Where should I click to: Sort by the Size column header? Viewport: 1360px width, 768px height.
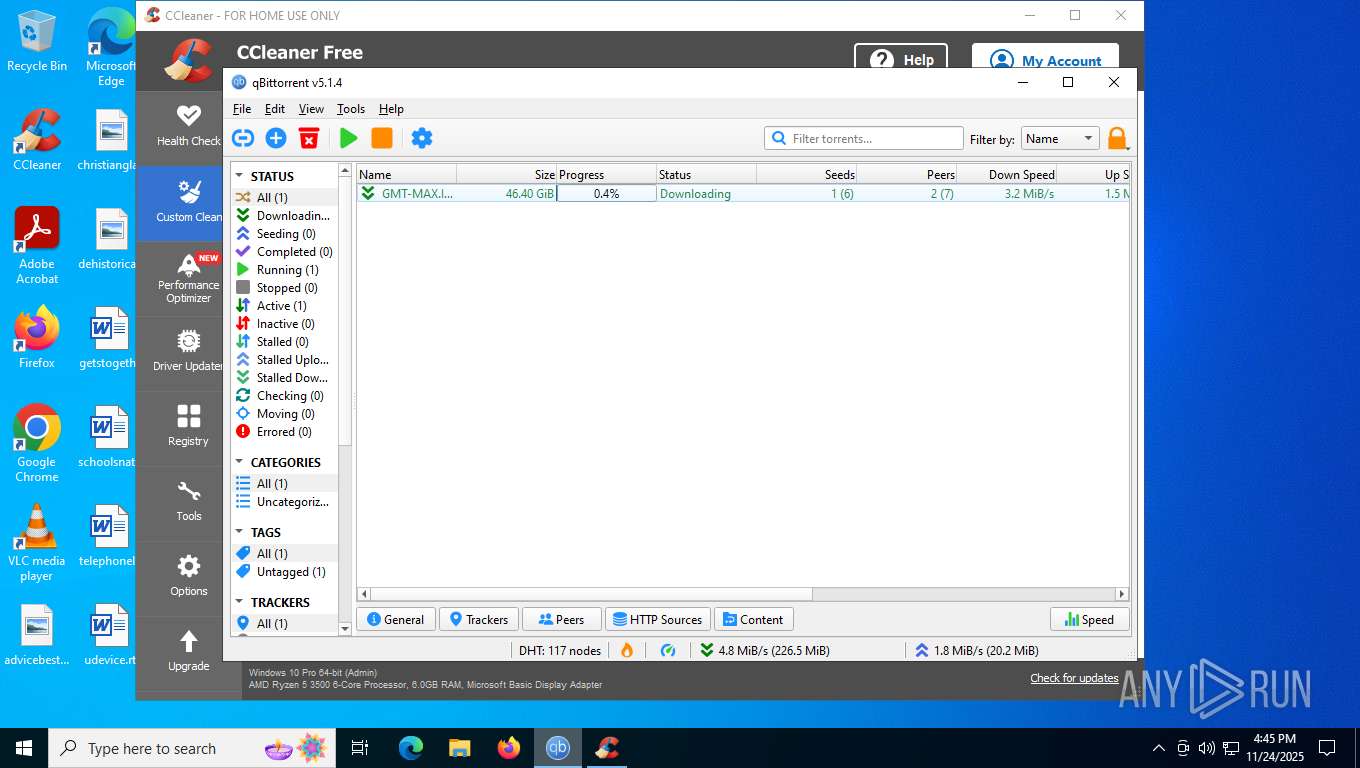tap(507, 174)
